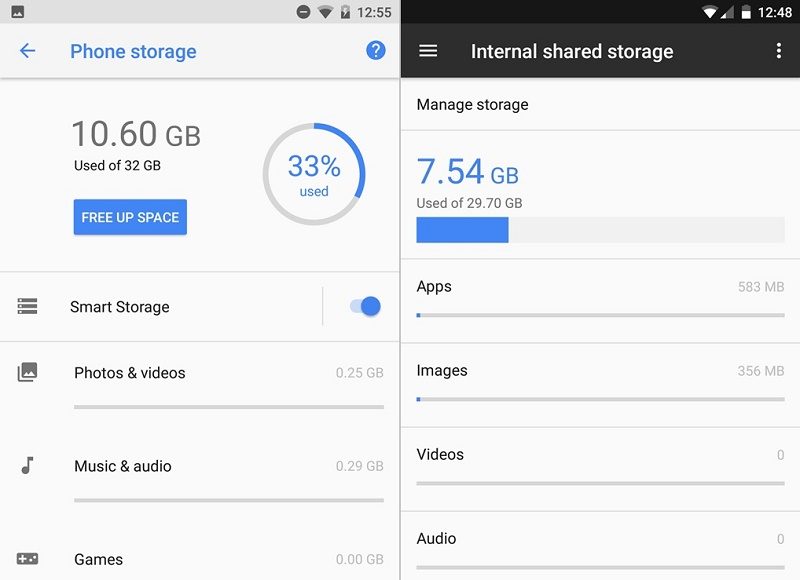Screen dimensions: 800x580
Task: Tap the back arrow in Phone storage
Action: 27,51
